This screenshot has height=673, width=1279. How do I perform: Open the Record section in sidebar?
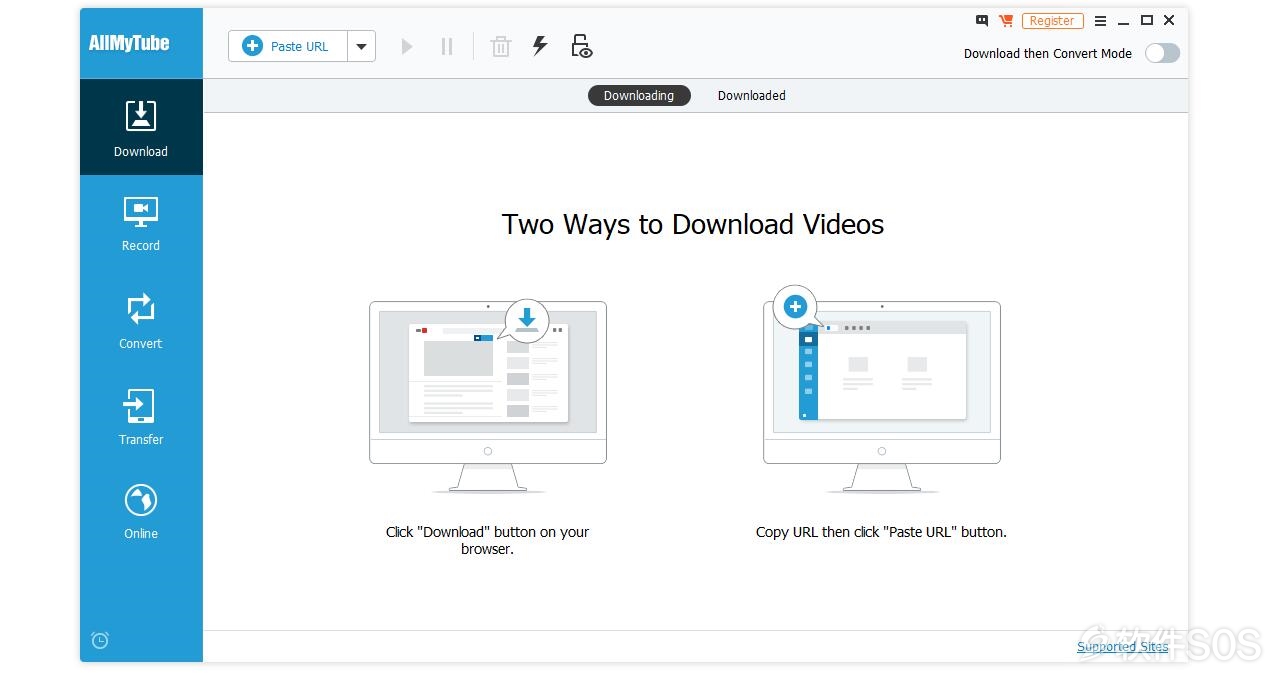tap(141, 224)
